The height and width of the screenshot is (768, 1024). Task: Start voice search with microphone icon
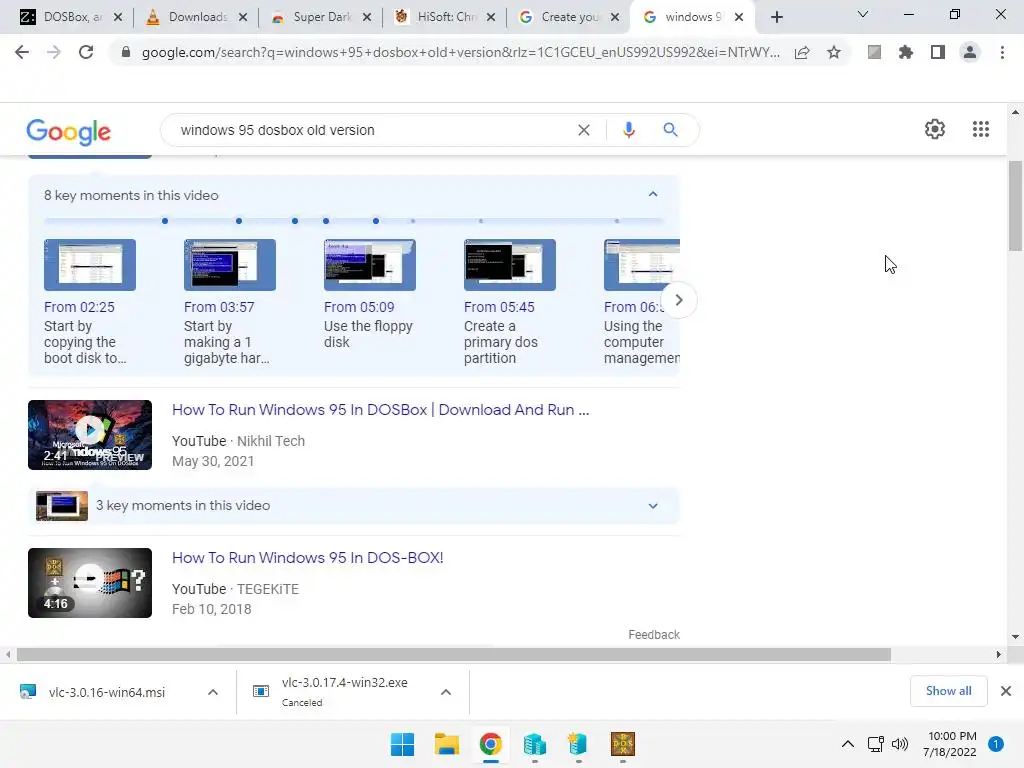pos(628,130)
